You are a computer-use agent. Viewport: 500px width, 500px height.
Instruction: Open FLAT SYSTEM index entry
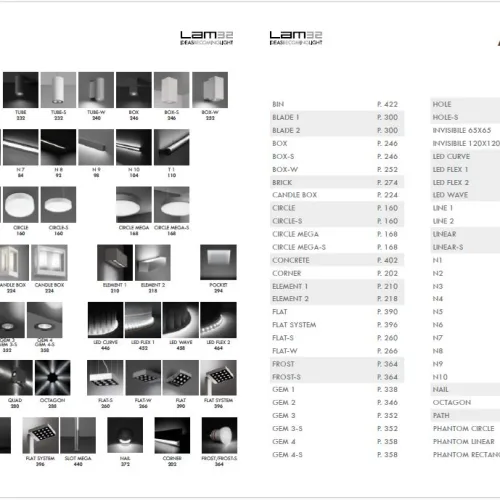point(337,325)
